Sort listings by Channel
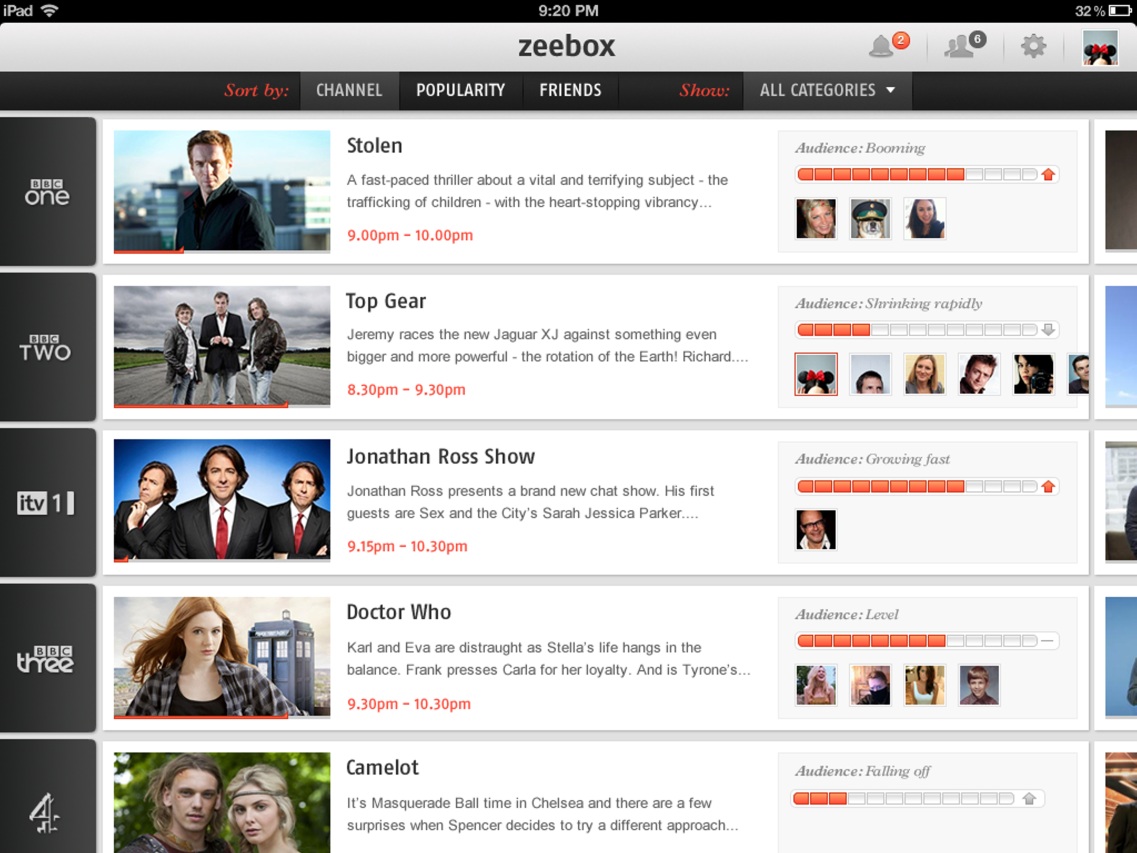The width and height of the screenshot is (1137, 853). tap(349, 91)
